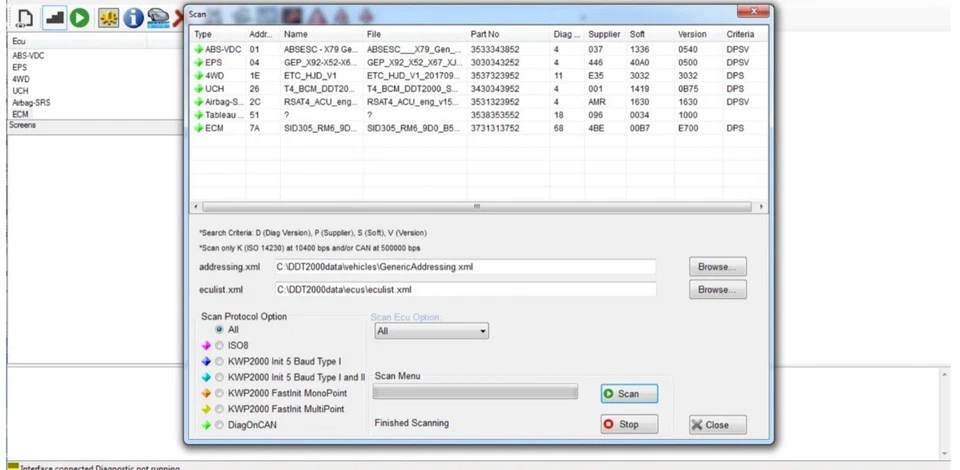Click SID305_RM6_9D name cell in ECM row
The image size is (960, 470).
pyautogui.click(x=320, y=128)
